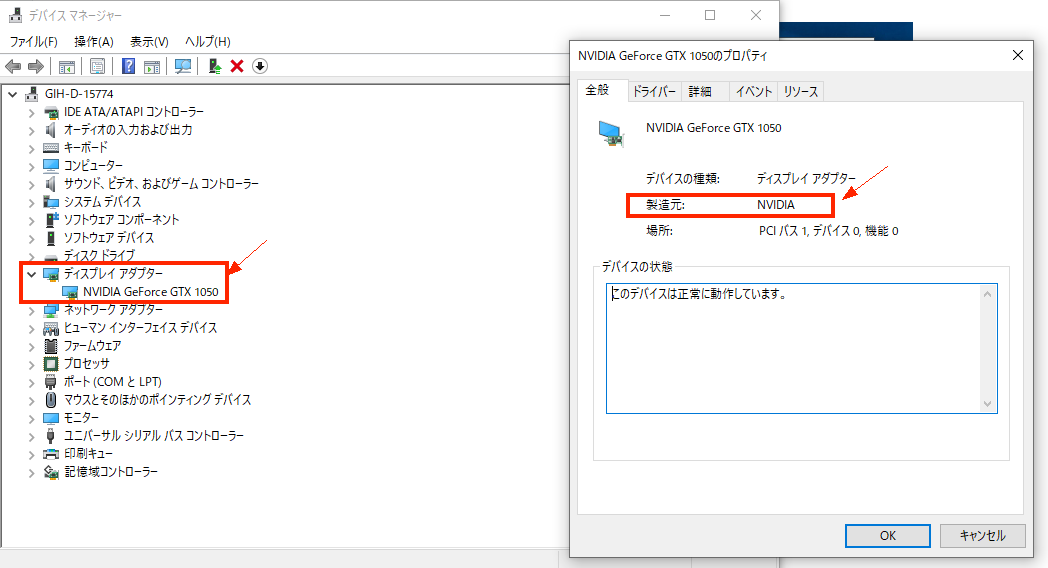Switch to the ドライバー tab
1048x568 pixels.
click(x=654, y=92)
